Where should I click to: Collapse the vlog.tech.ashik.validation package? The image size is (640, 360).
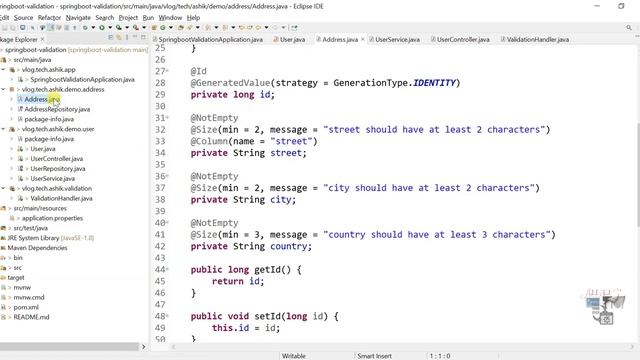click(x=3, y=189)
